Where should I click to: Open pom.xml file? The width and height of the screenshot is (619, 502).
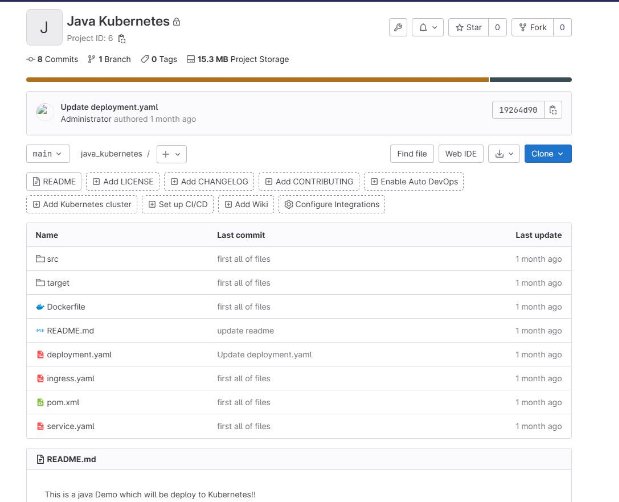tap(63, 403)
